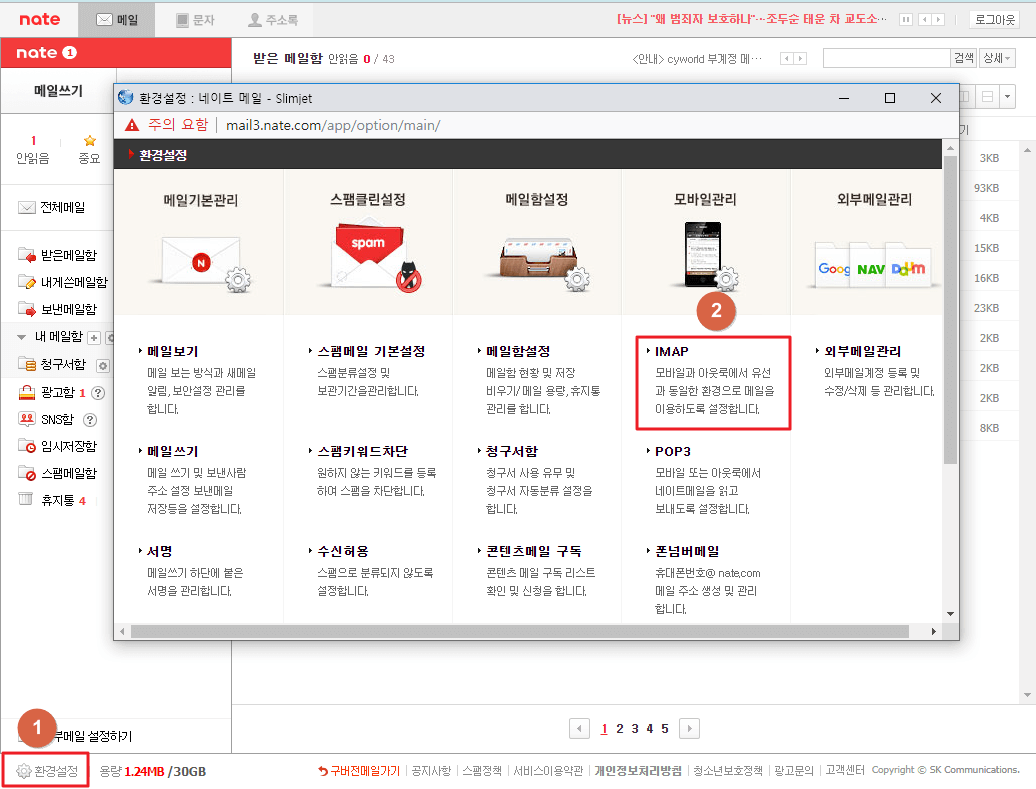The width and height of the screenshot is (1036, 789).
Task: Open the 서명 settings link
Action: click(x=159, y=551)
